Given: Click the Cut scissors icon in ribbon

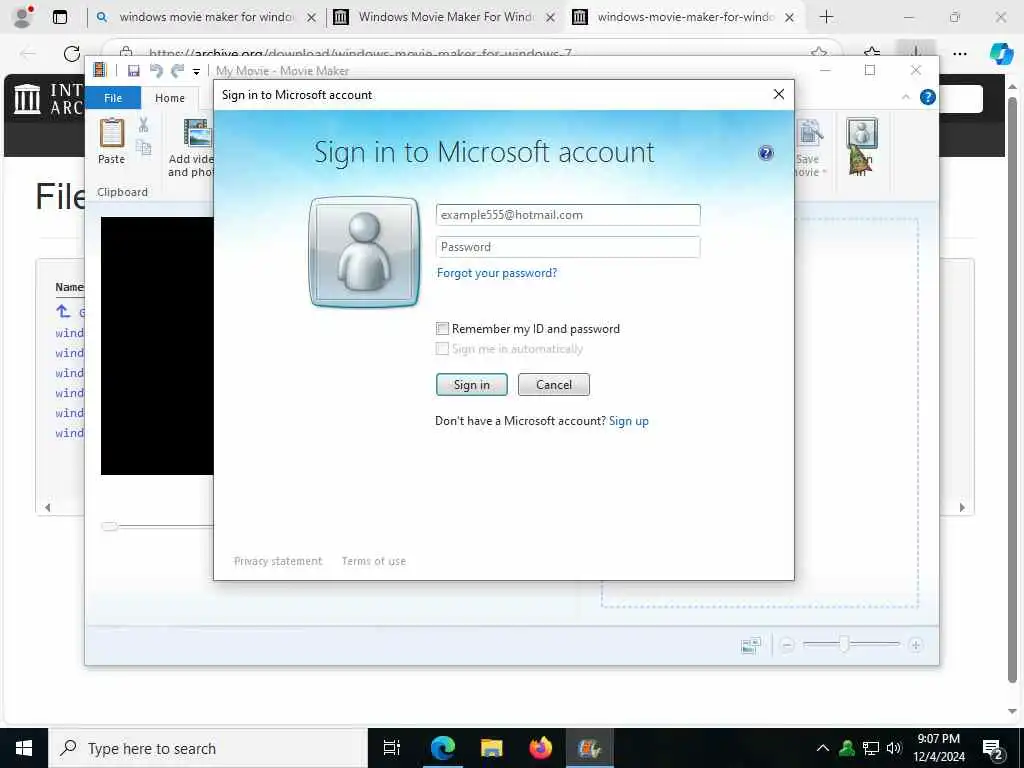Looking at the screenshot, I should [143, 124].
